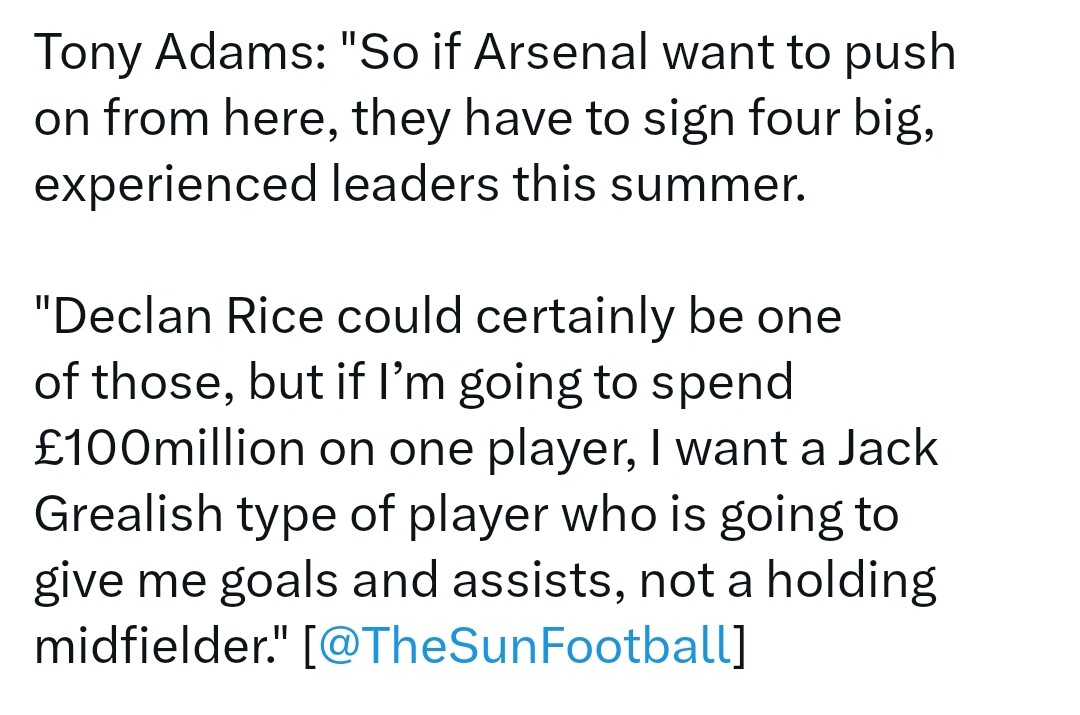Click the word "midfielder." on the last line
Image resolution: width=1080 pixels, height=715 pixels.
(x=156, y=647)
